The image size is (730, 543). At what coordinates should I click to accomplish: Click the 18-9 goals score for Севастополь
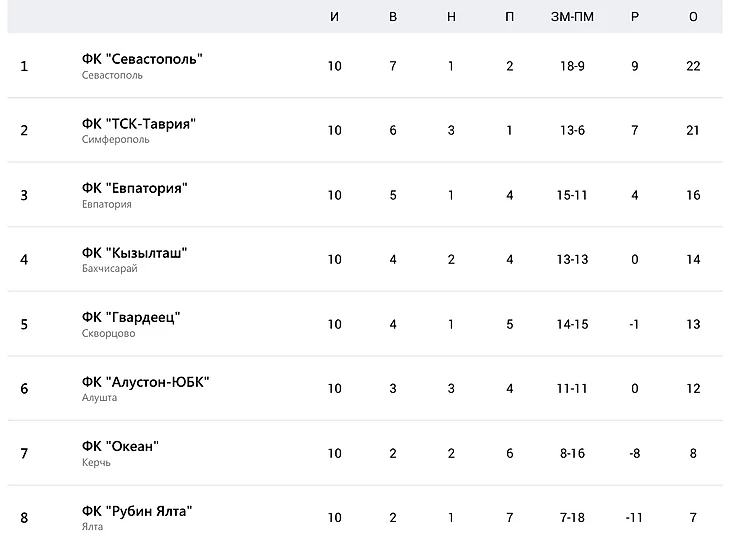(x=572, y=66)
